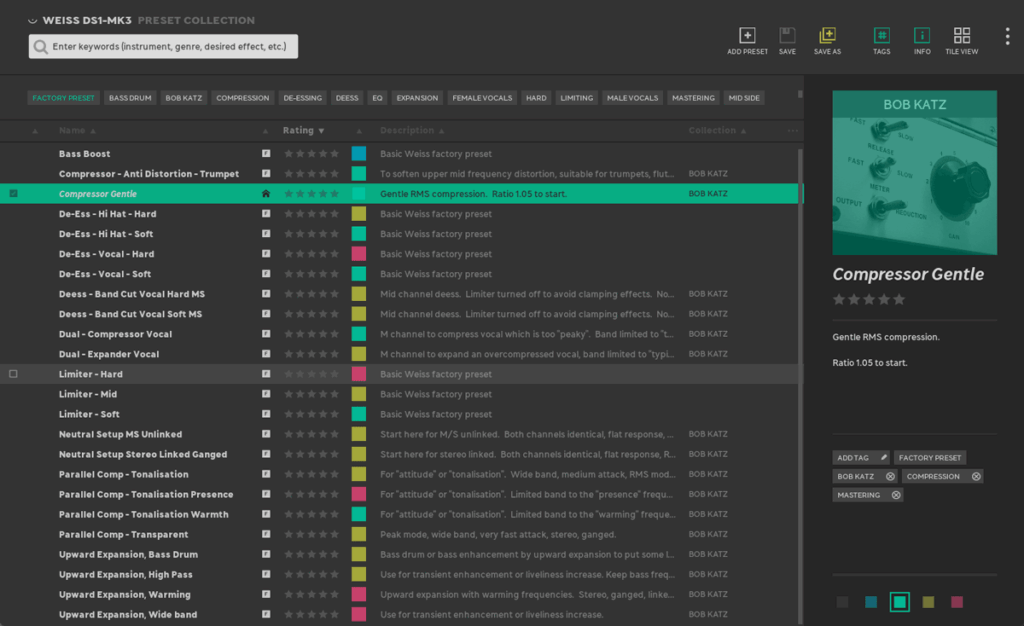Screen dimensions: 1024x626
Task: Toggle the FACTORY PRESET filter tag
Action: pos(63,98)
